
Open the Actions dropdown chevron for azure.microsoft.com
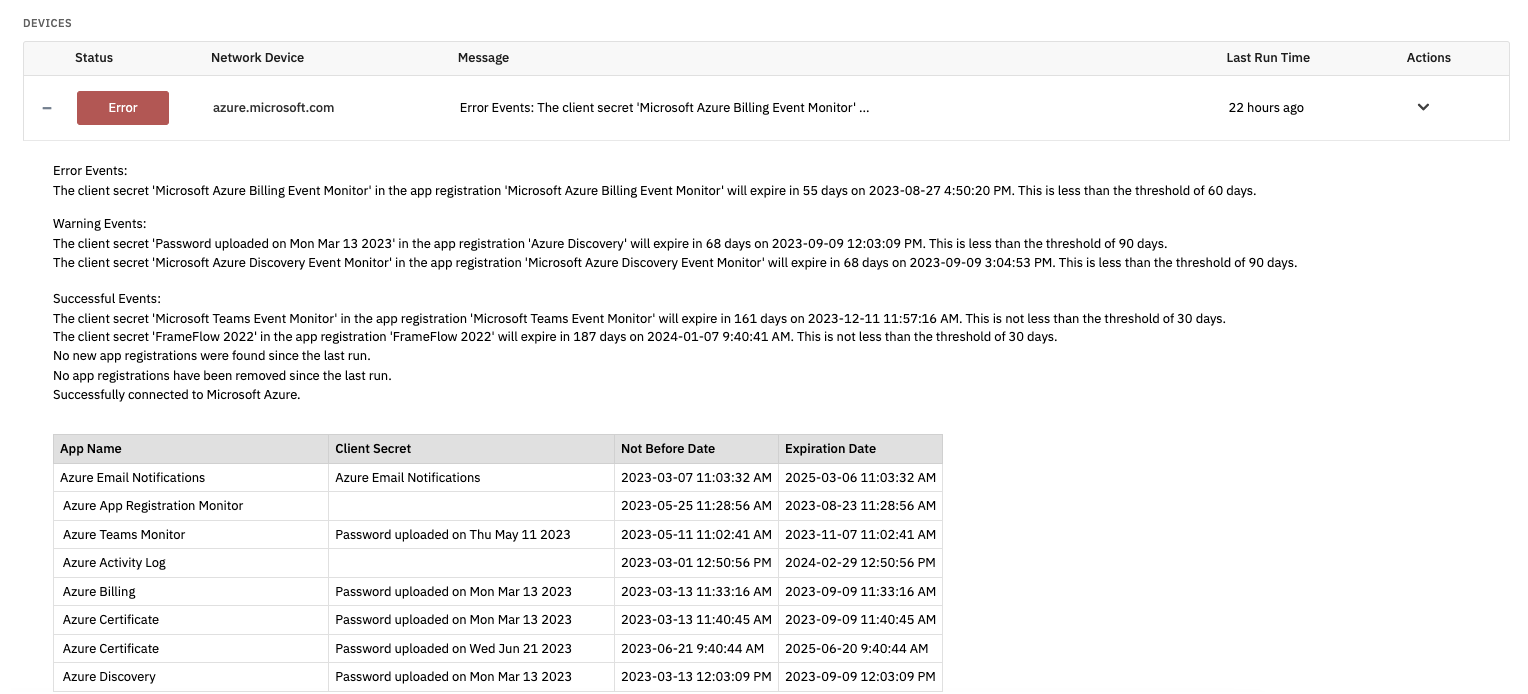[1423, 107]
